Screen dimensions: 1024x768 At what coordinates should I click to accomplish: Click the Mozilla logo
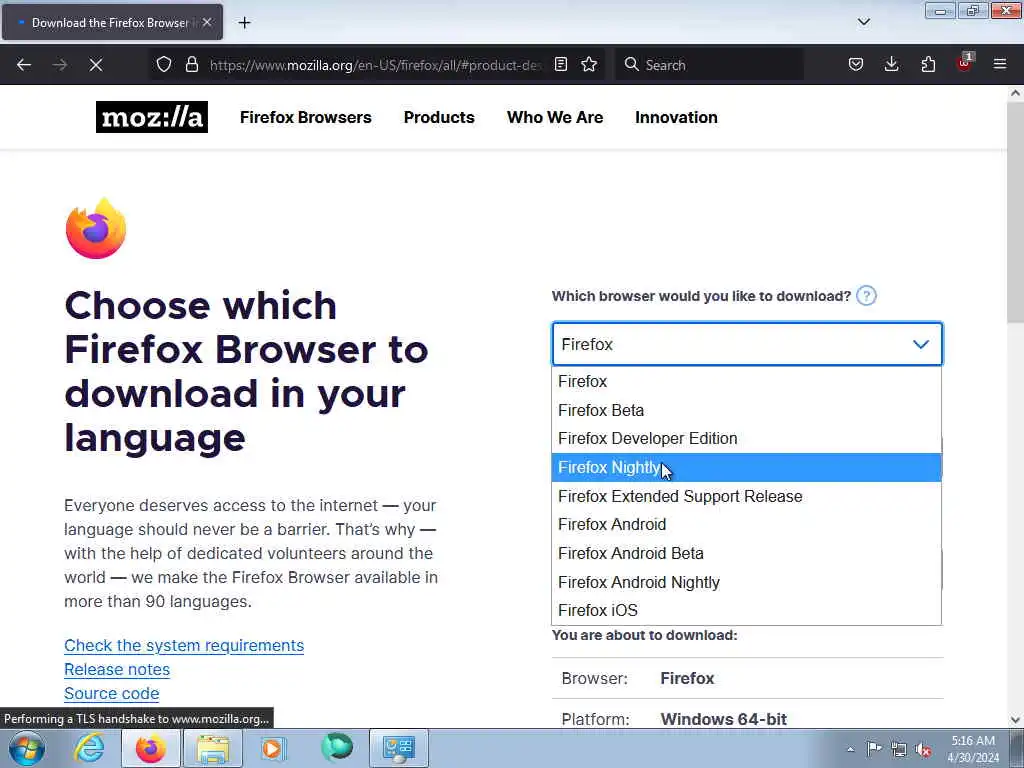click(152, 117)
